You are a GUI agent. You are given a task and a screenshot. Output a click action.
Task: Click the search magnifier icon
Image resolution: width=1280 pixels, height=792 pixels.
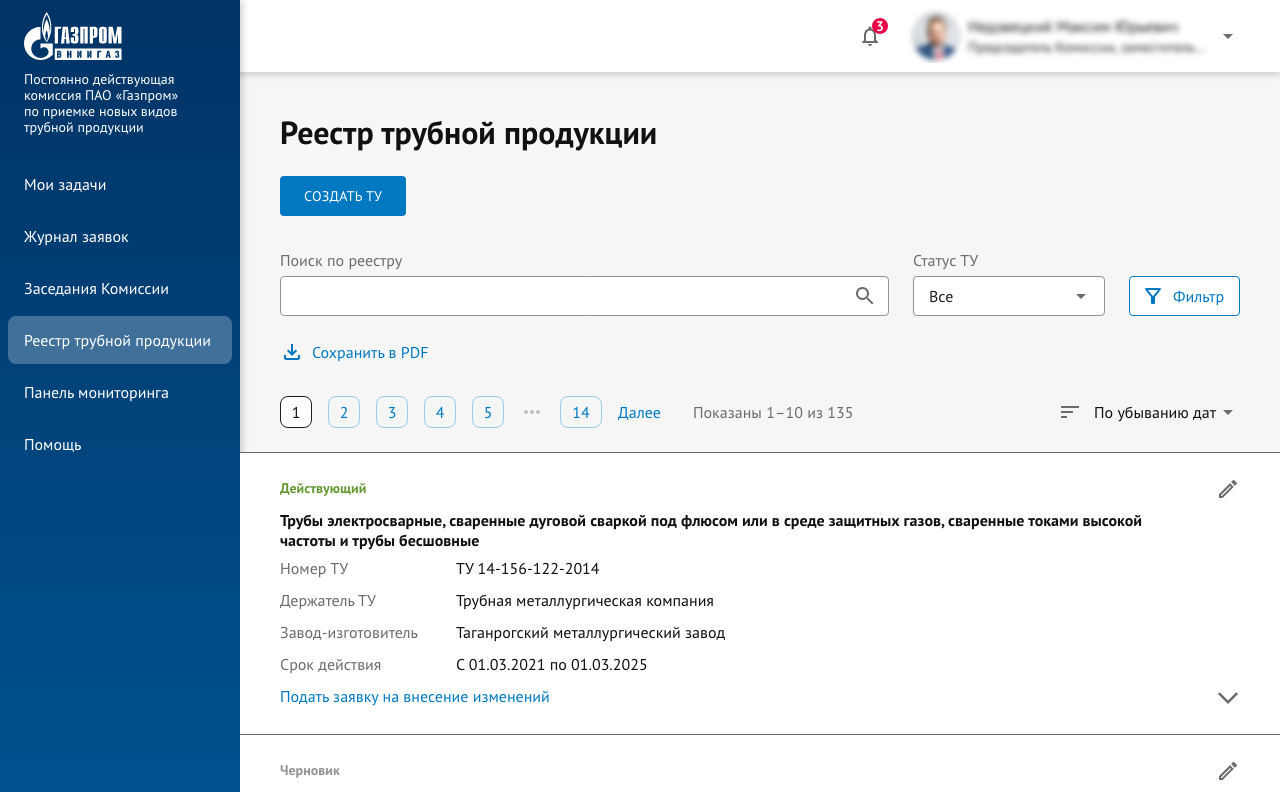(865, 296)
